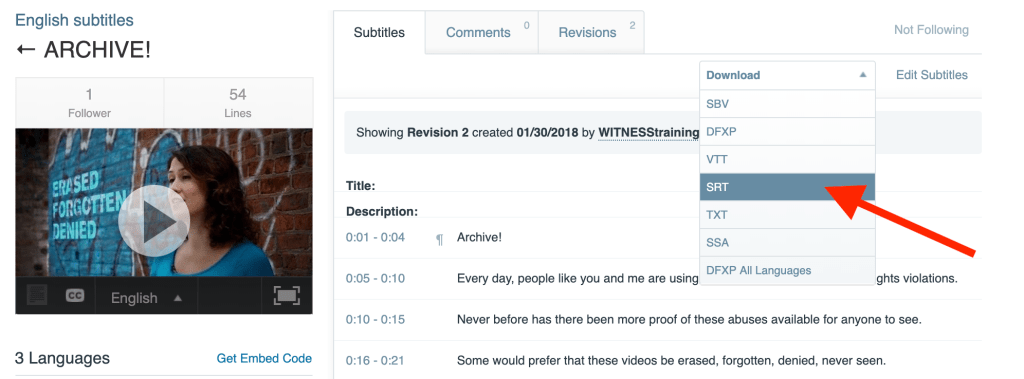The height and width of the screenshot is (379, 1024).
Task: Open the English language selector on player
Action: click(146, 298)
